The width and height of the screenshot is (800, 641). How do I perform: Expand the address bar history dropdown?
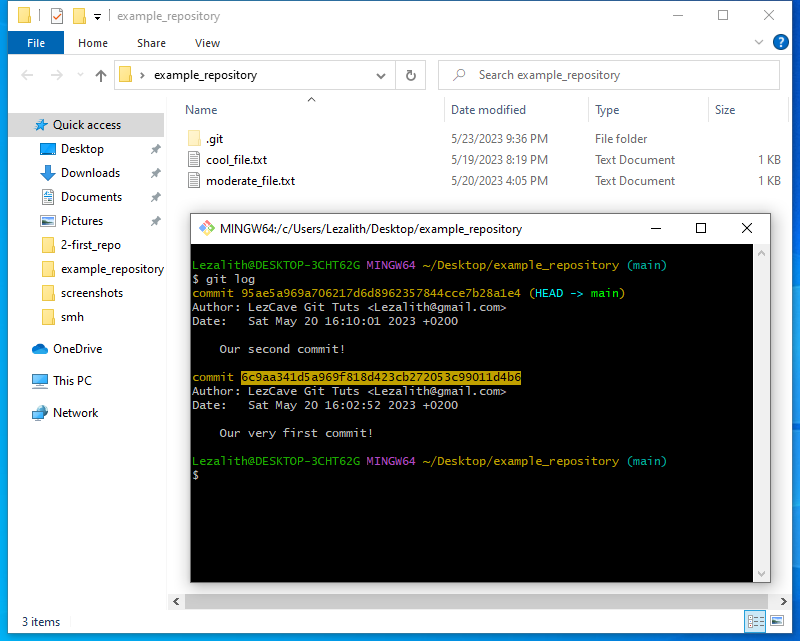click(x=380, y=75)
